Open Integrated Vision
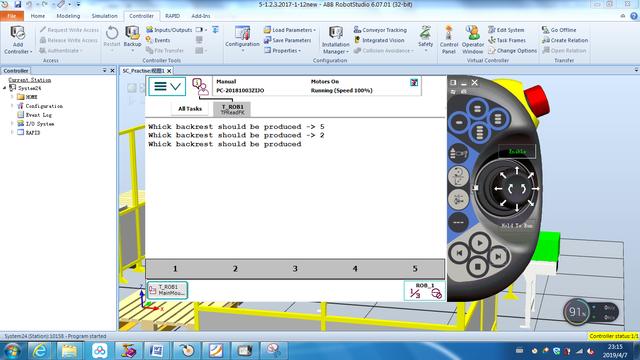Viewport: 640px width, 360px height. click(379, 40)
